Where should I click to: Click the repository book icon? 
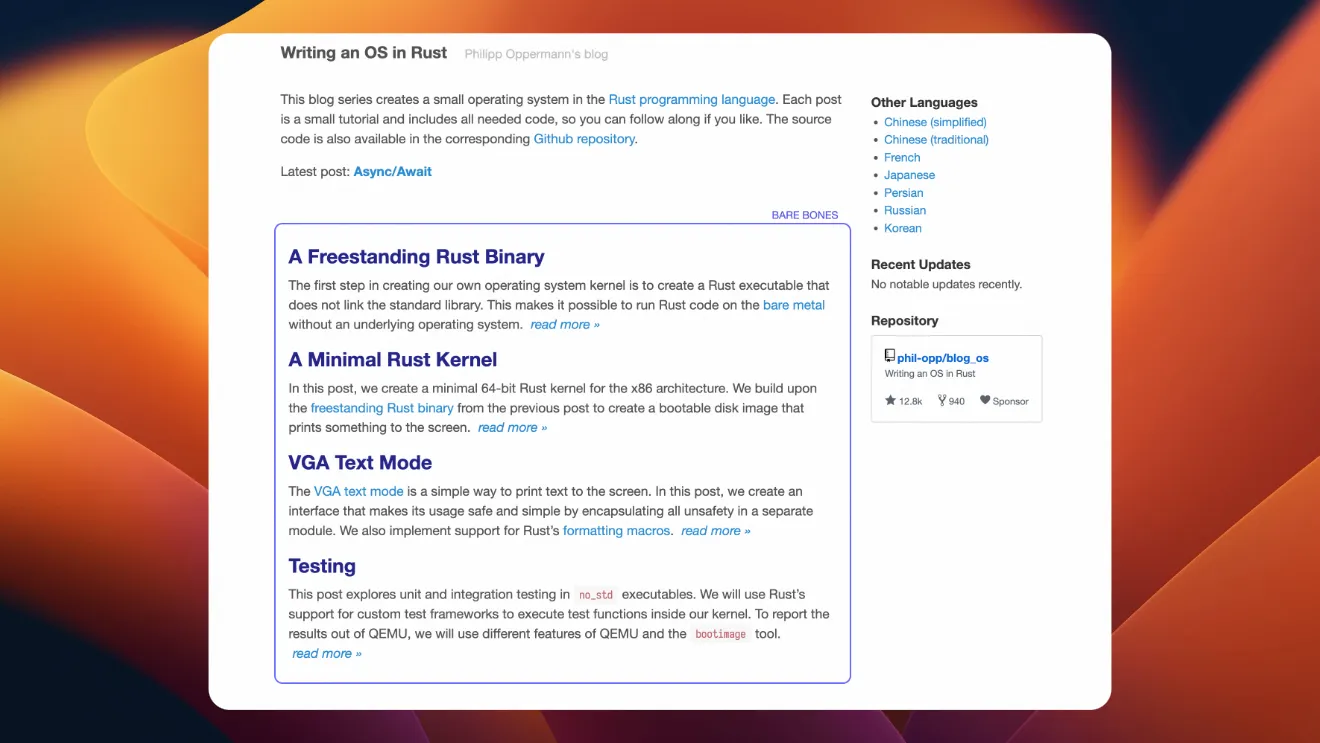(x=890, y=356)
